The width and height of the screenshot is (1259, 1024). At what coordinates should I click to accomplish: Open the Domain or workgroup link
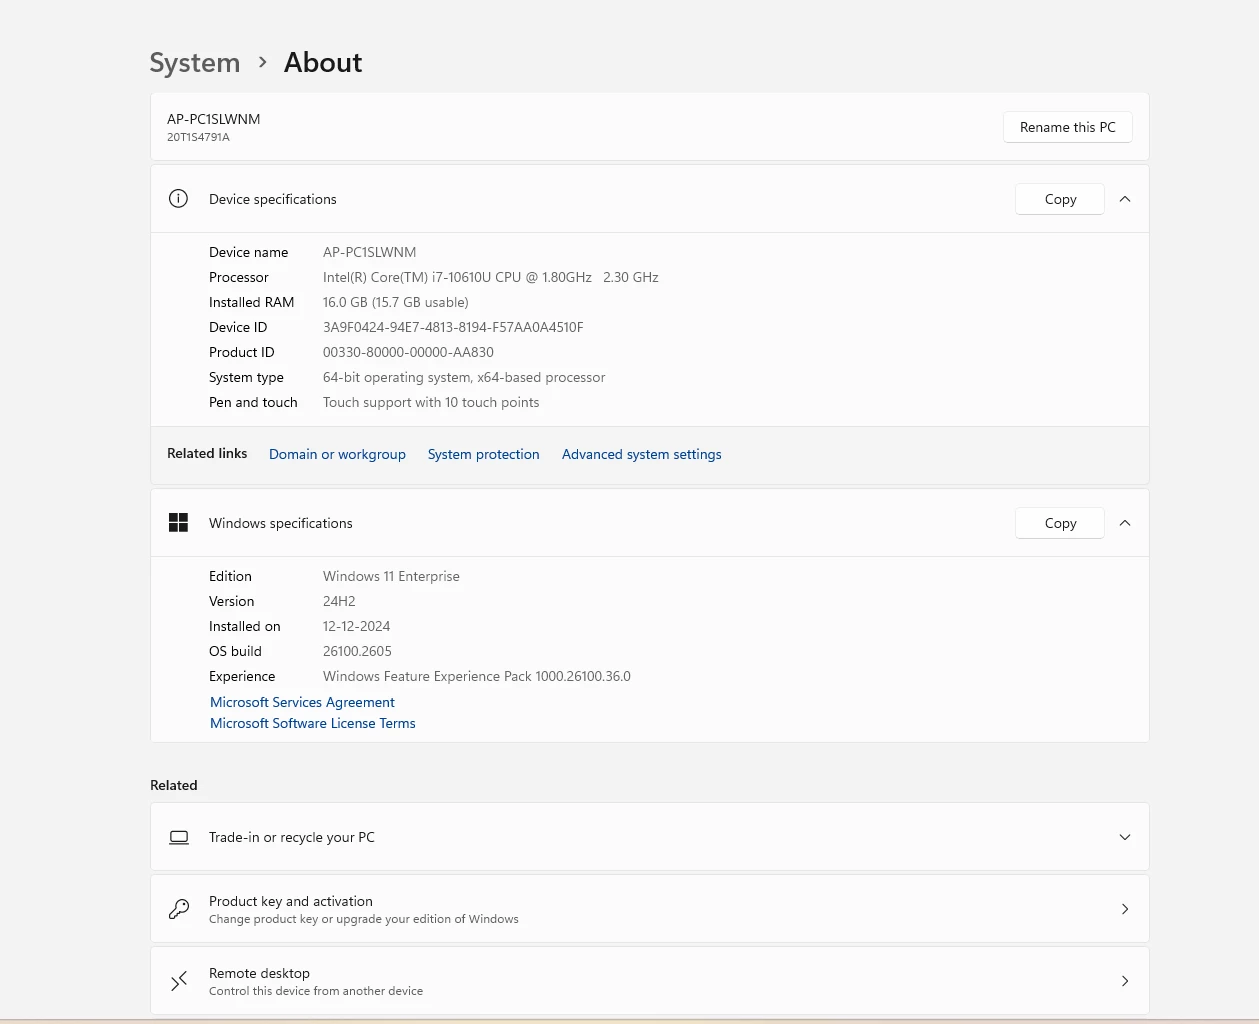click(x=337, y=454)
